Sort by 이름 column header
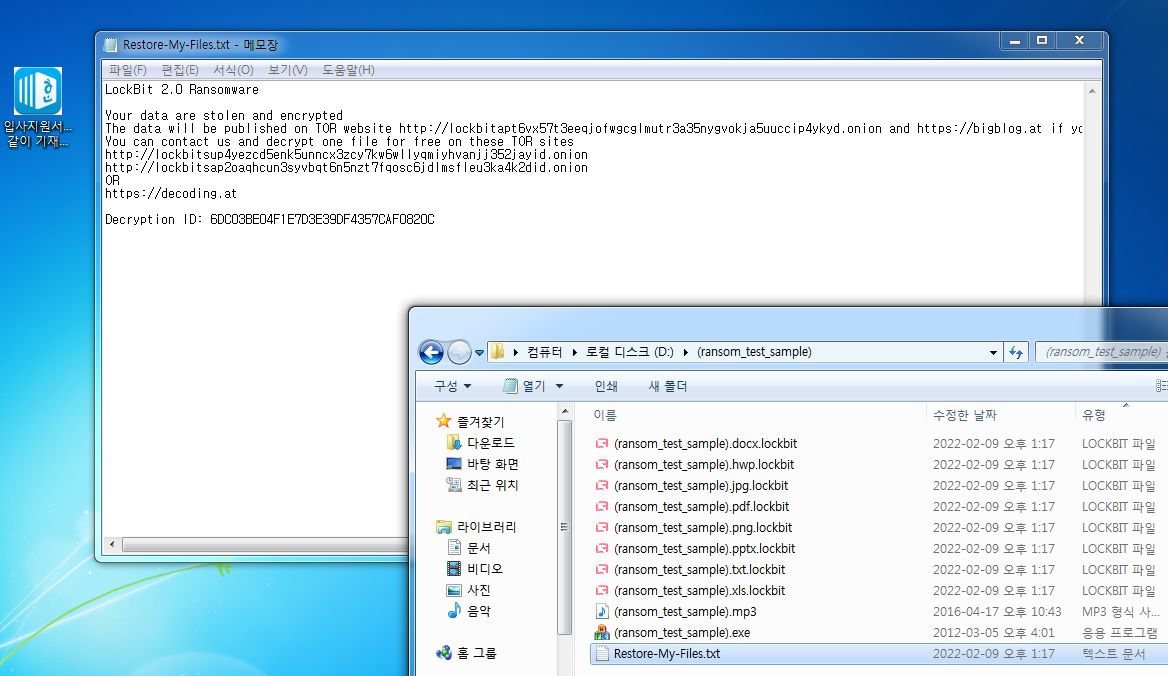Image resolution: width=1168 pixels, height=676 pixels. pyautogui.click(x=758, y=415)
